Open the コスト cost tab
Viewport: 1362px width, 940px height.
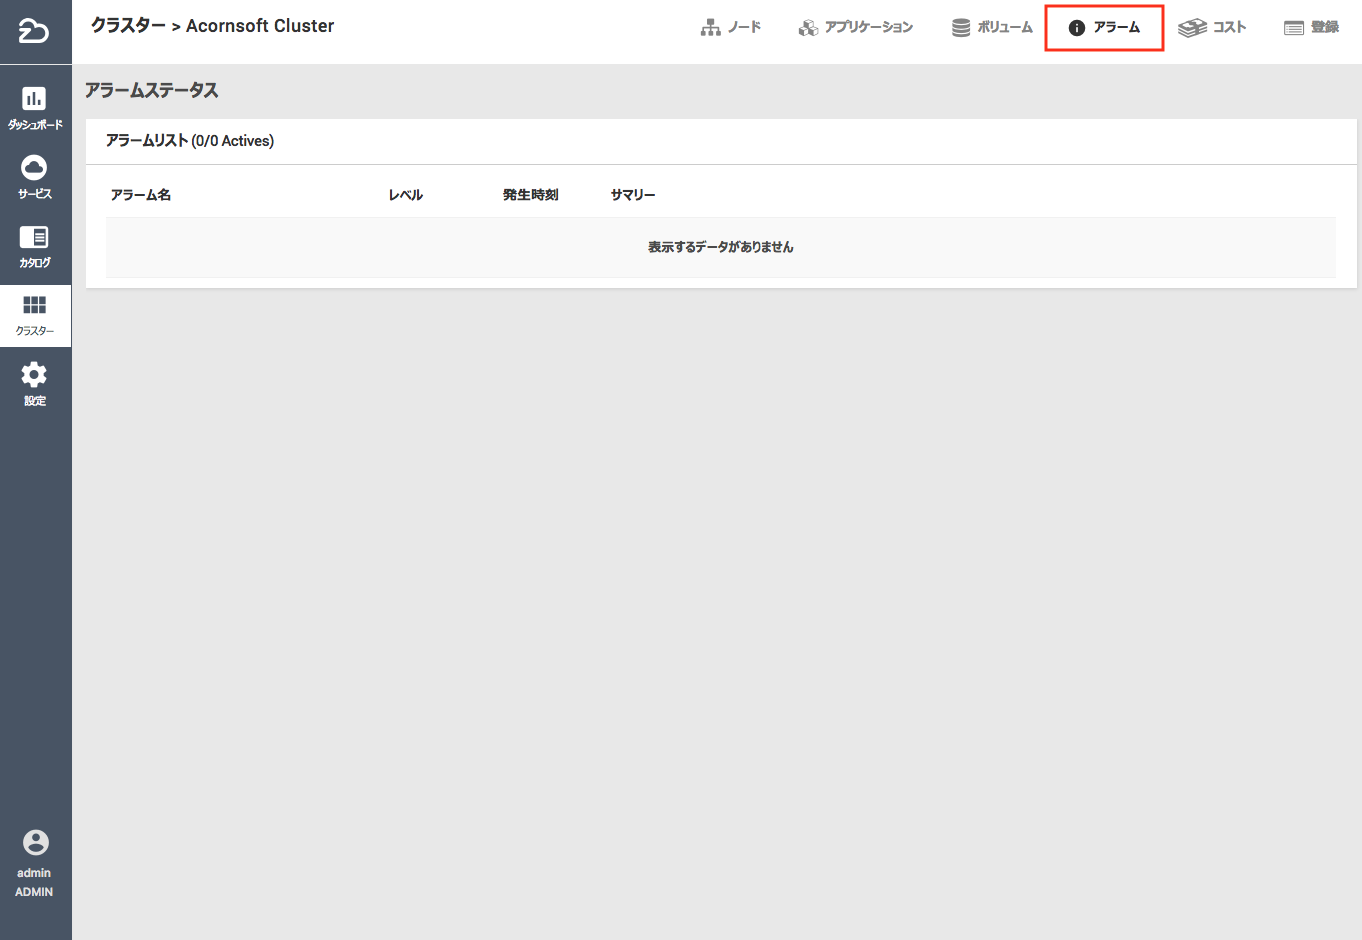pyautogui.click(x=1212, y=28)
